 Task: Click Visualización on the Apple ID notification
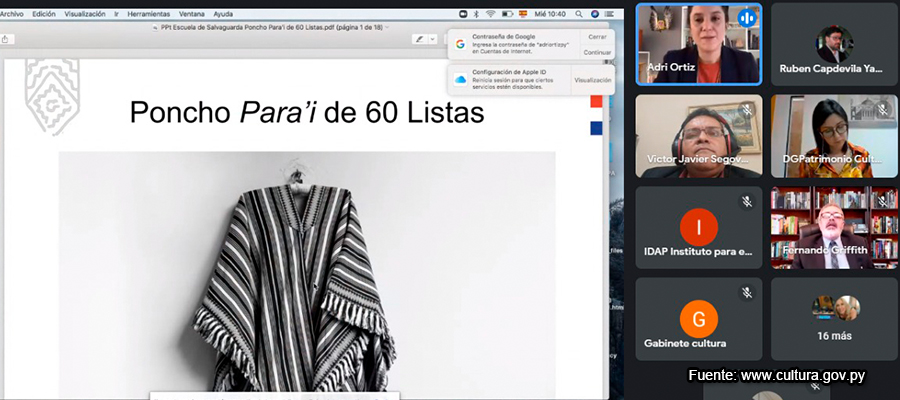coord(593,80)
